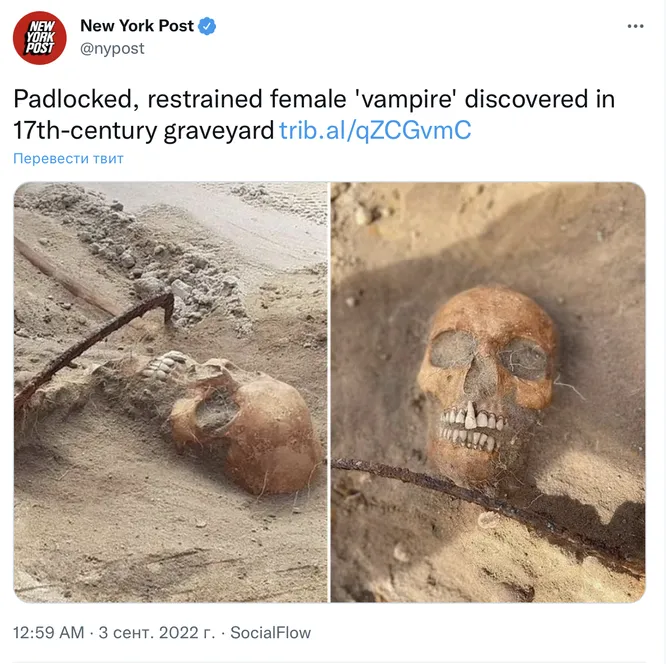The image size is (666, 664).
Task: Click the @nypost handle
Action: [x=113, y=48]
